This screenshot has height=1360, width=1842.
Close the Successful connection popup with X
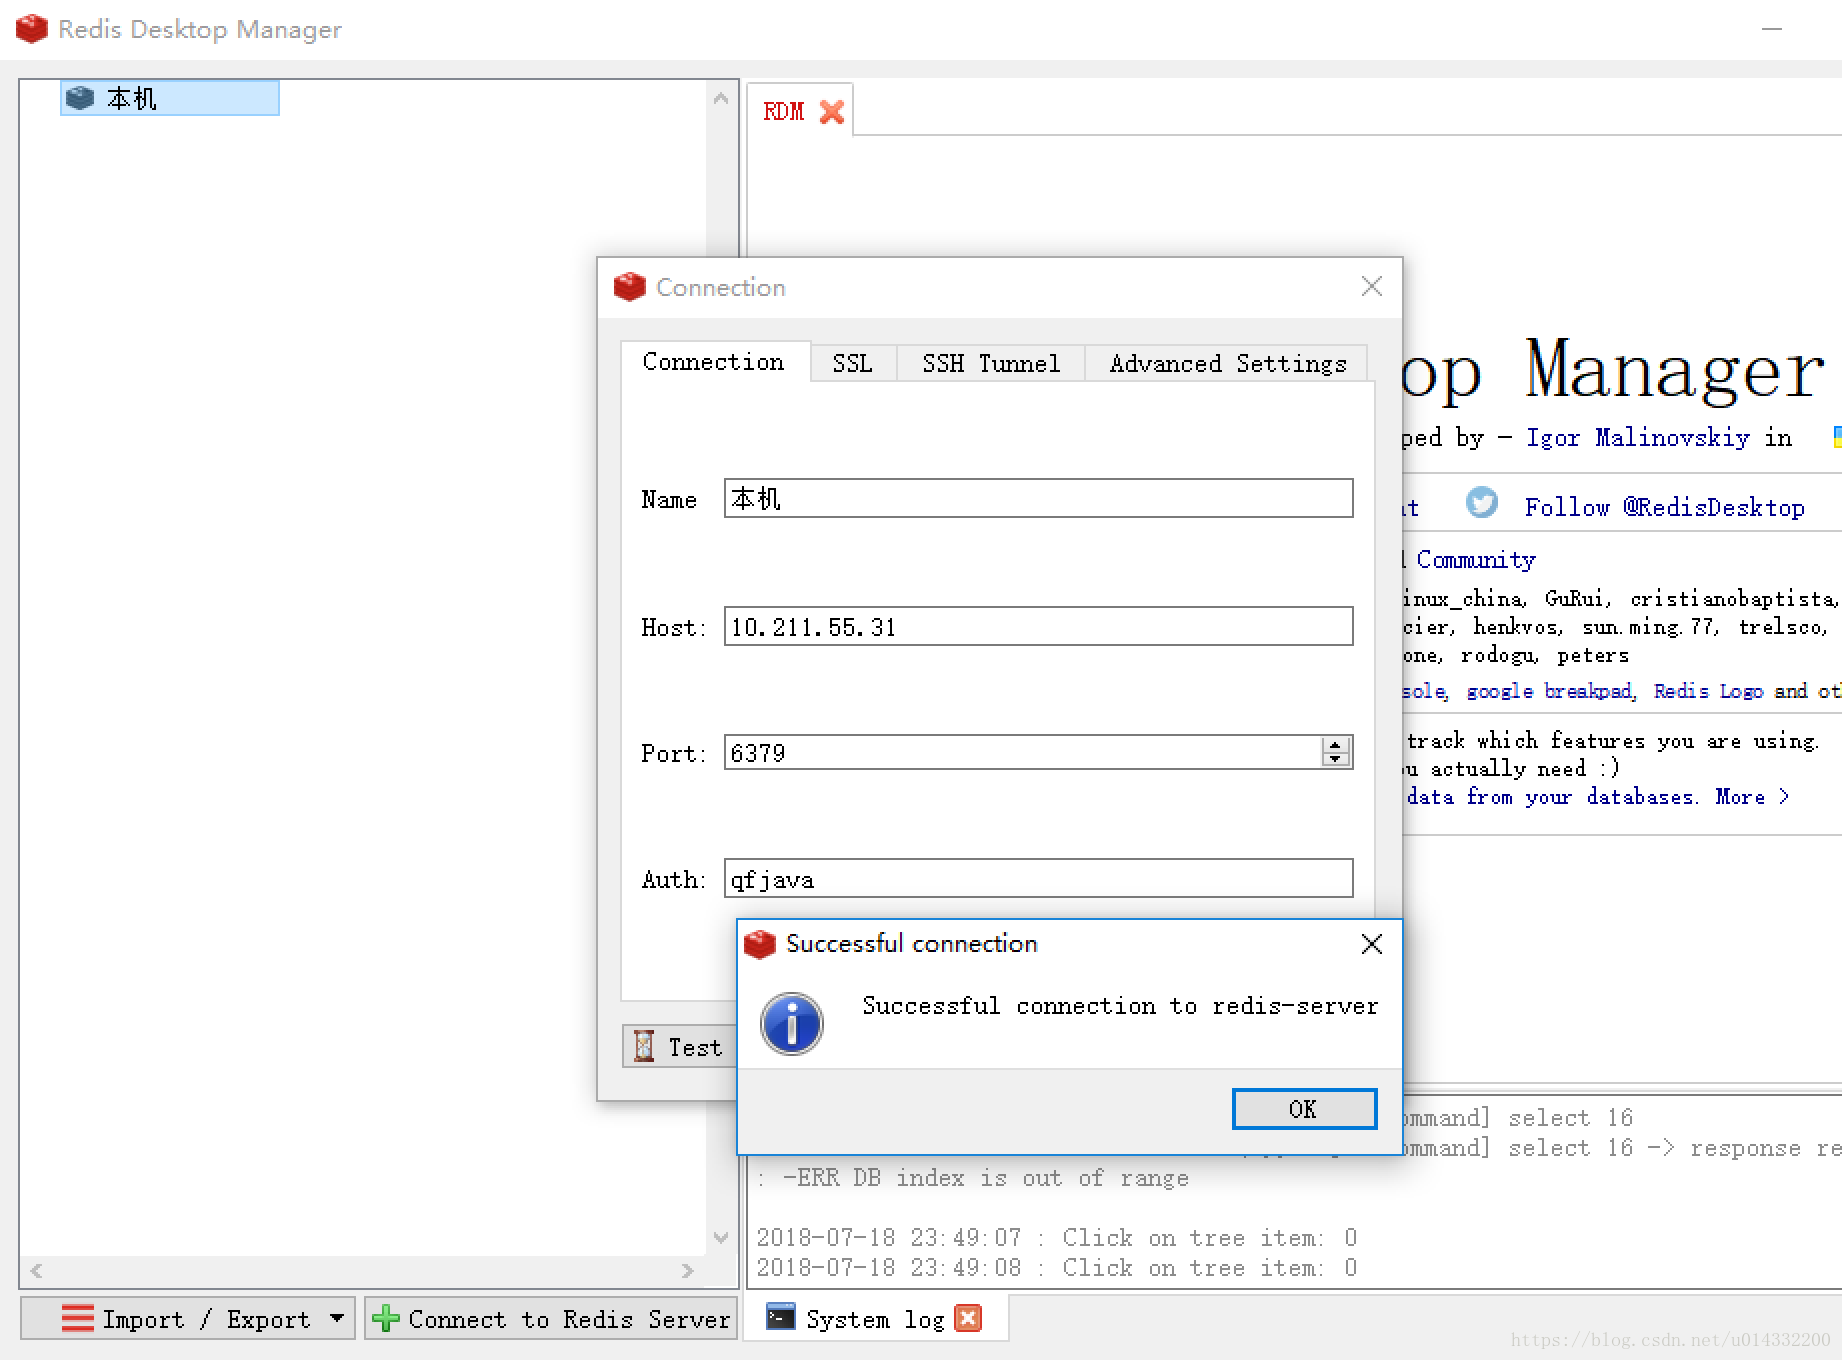(1372, 944)
